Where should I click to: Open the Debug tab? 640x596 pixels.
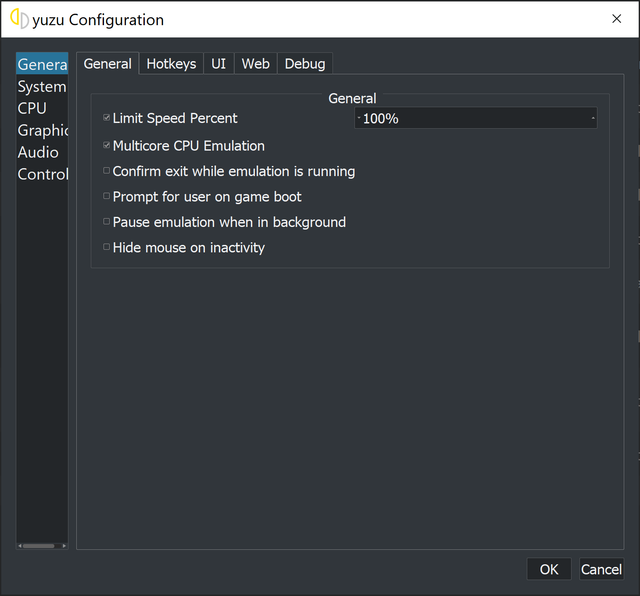pos(305,64)
